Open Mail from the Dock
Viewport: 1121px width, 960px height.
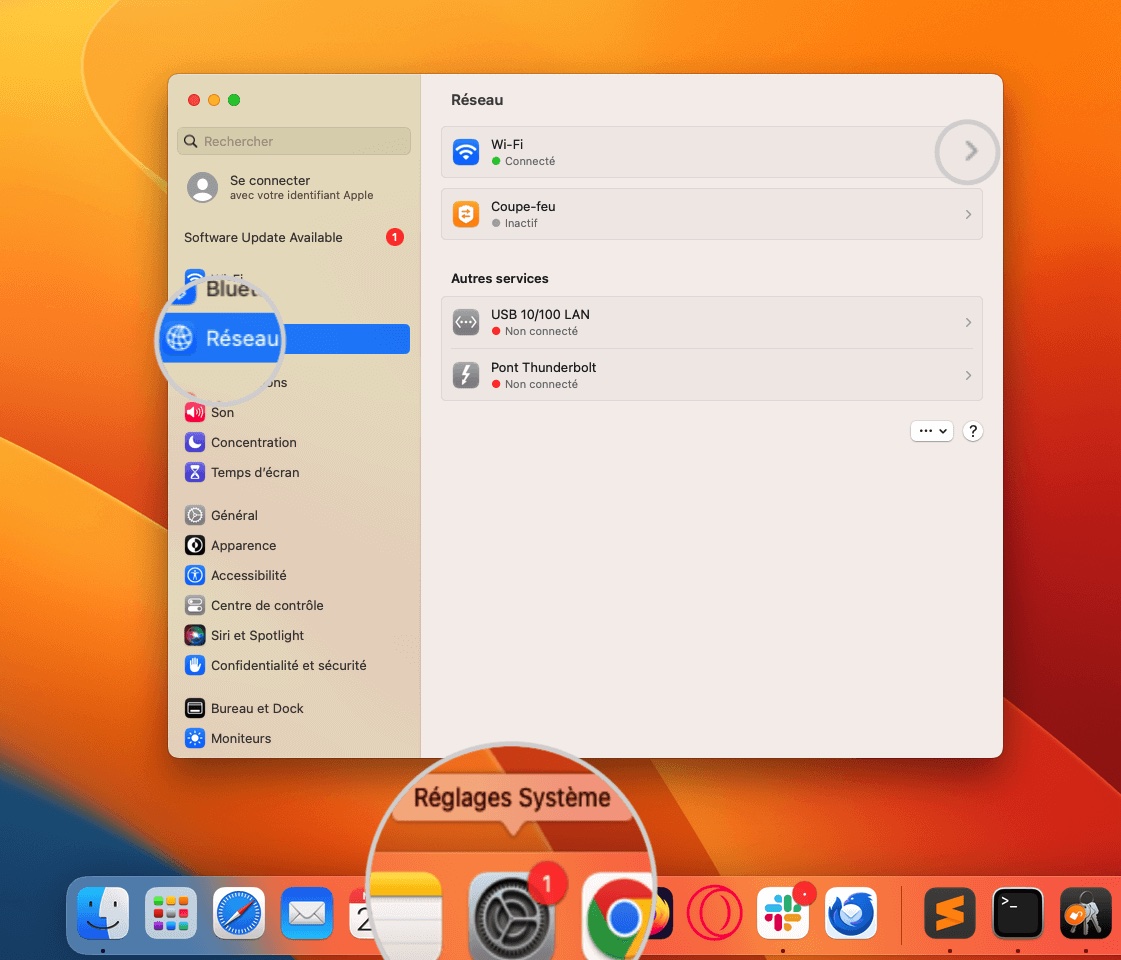[x=307, y=913]
